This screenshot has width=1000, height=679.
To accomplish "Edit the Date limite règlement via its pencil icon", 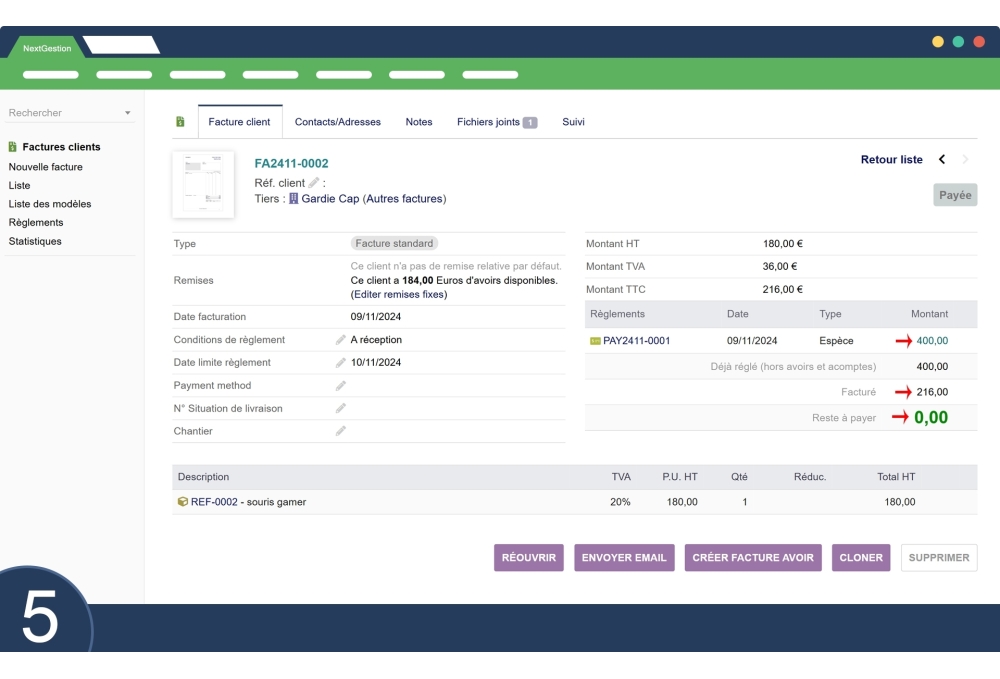I will [342, 362].
